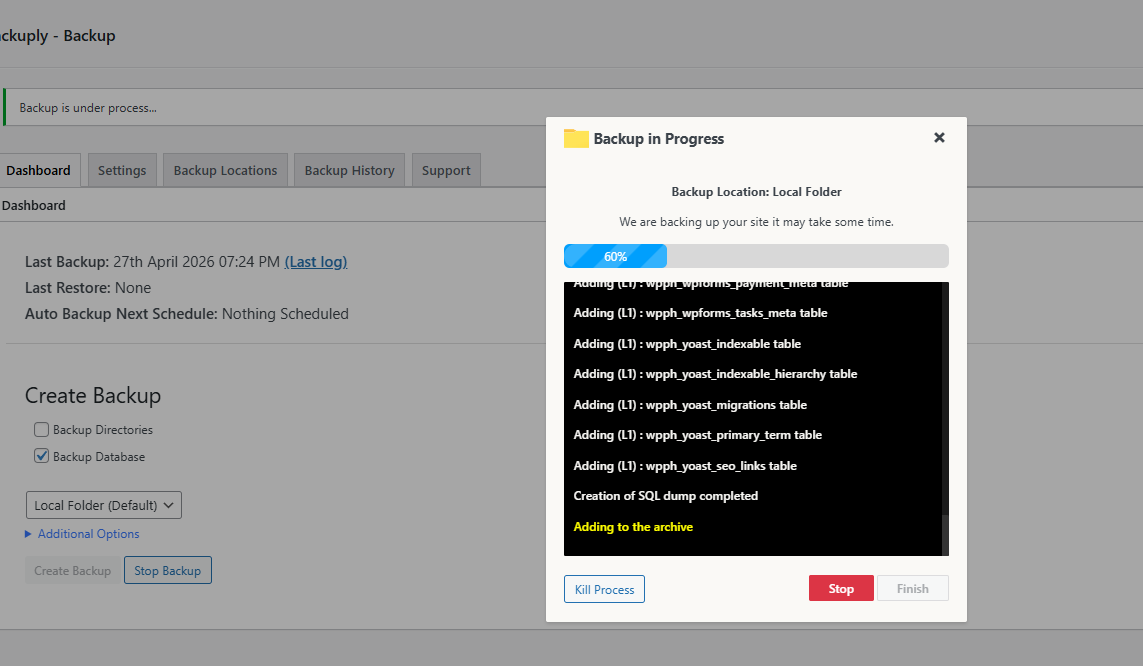This screenshot has width=1143, height=666.
Task: Enable the Backup Directories checkbox
Action: click(42, 429)
